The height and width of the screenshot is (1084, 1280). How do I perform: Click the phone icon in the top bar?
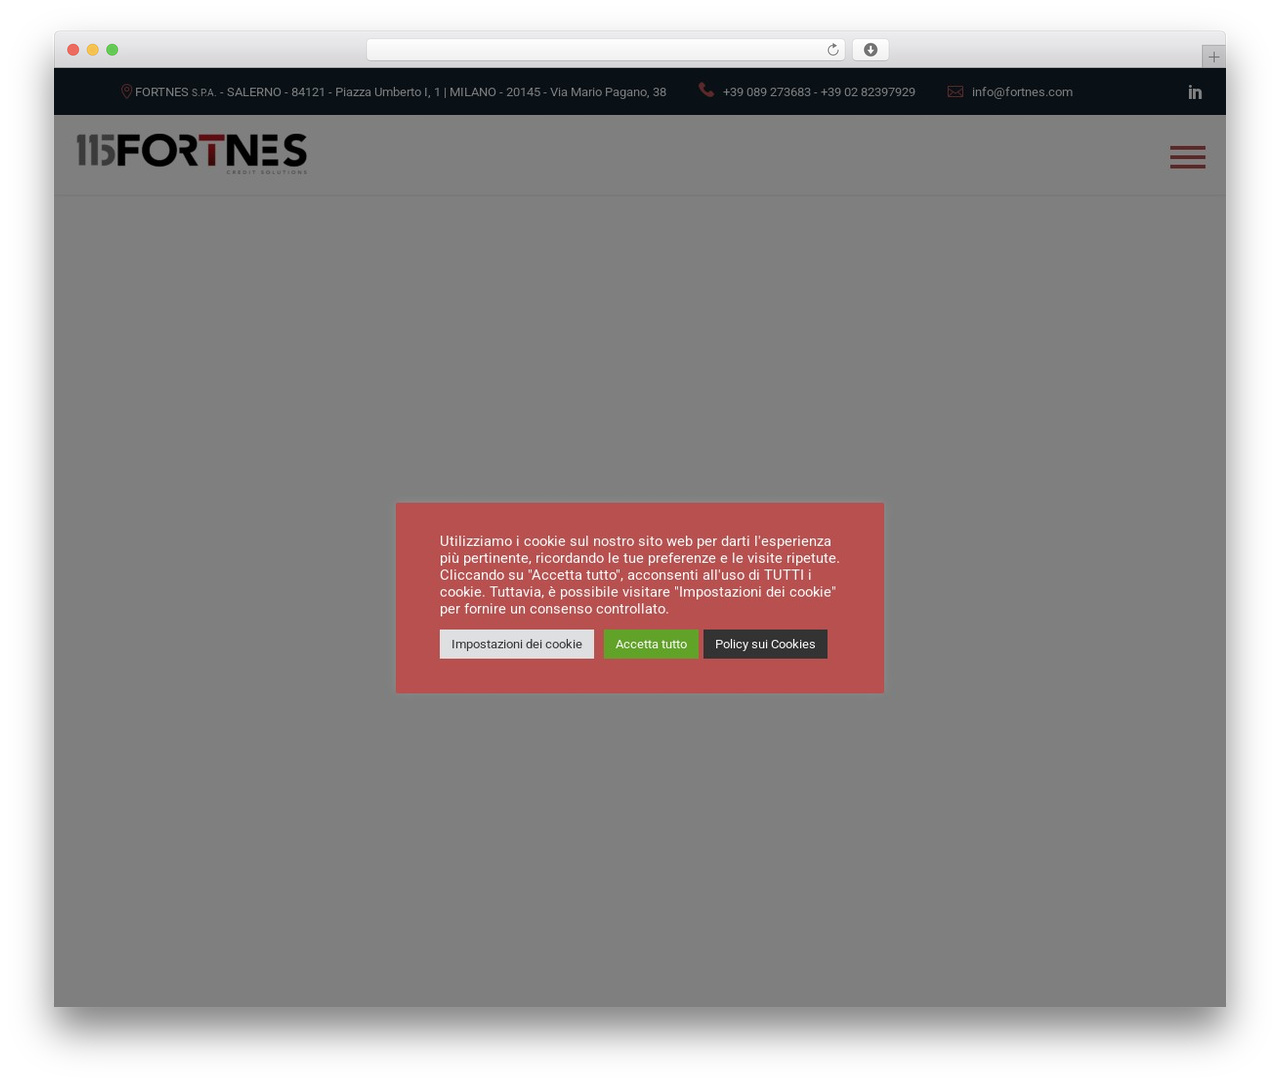pyautogui.click(x=706, y=90)
